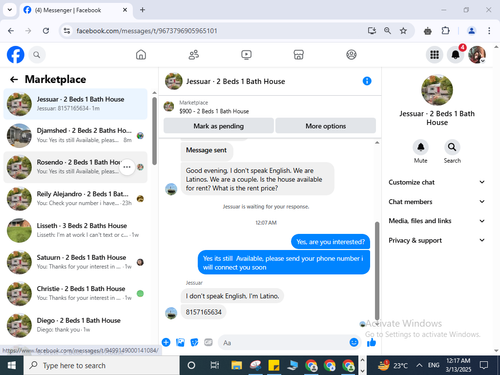The width and height of the screenshot is (500, 375).
Task: Open Djamshed 2 Beds 2 Baths conversation
Action: pos(75,135)
